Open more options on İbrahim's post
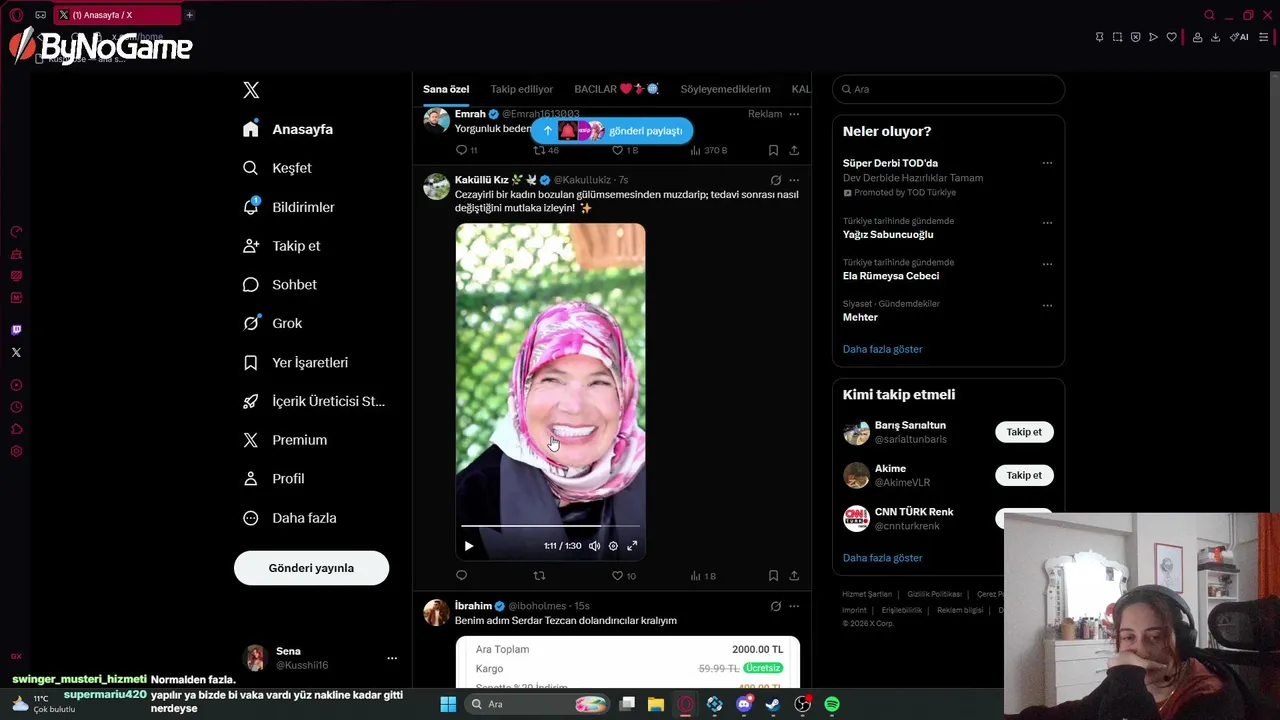 [x=794, y=606]
